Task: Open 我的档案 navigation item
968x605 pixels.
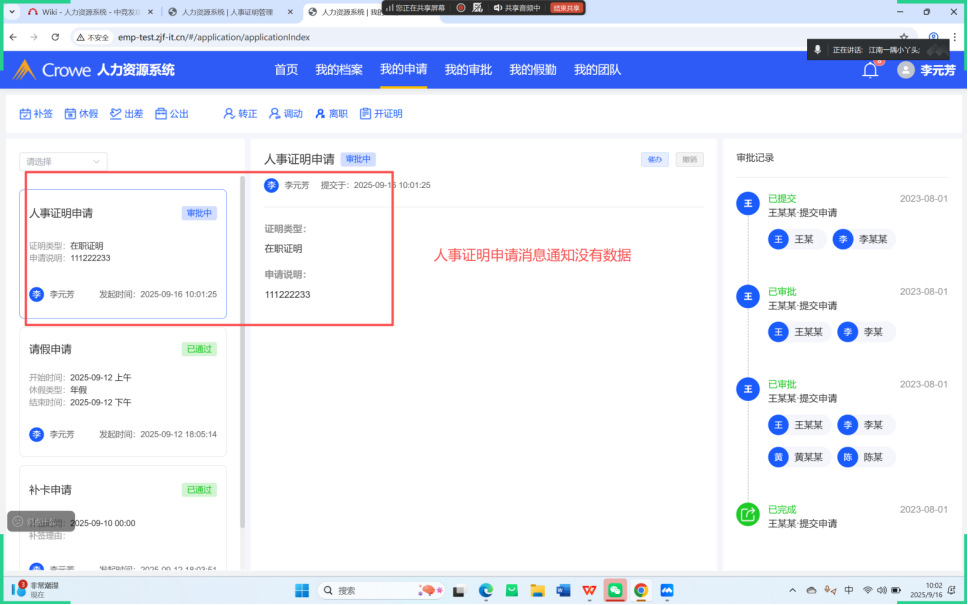Action: pos(339,70)
